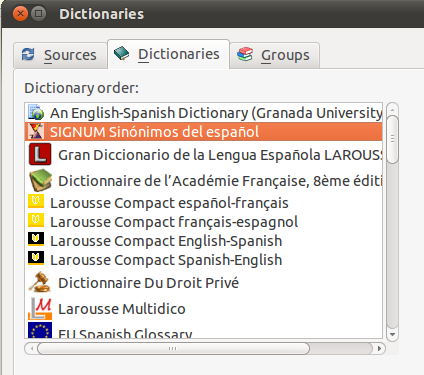
Task: Maximize the Dictionaries window
Action: click(x=39, y=14)
